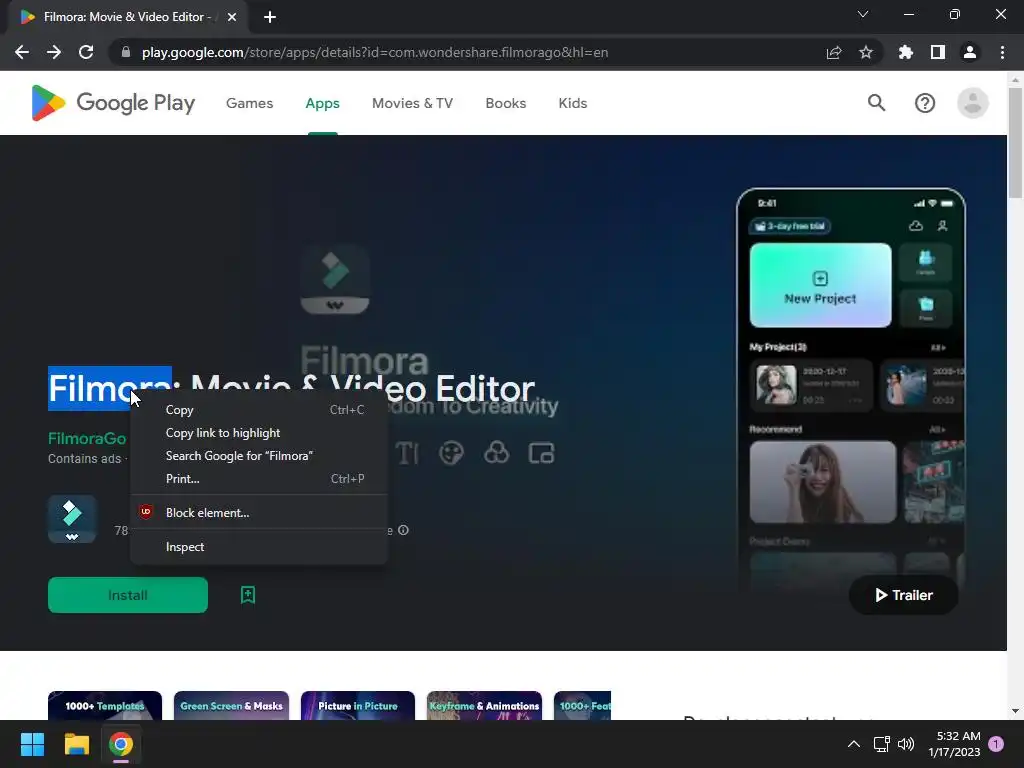Open the taskbar clock and date
The width and height of the screenshot is (1024, 768).
tap(954, 744)
